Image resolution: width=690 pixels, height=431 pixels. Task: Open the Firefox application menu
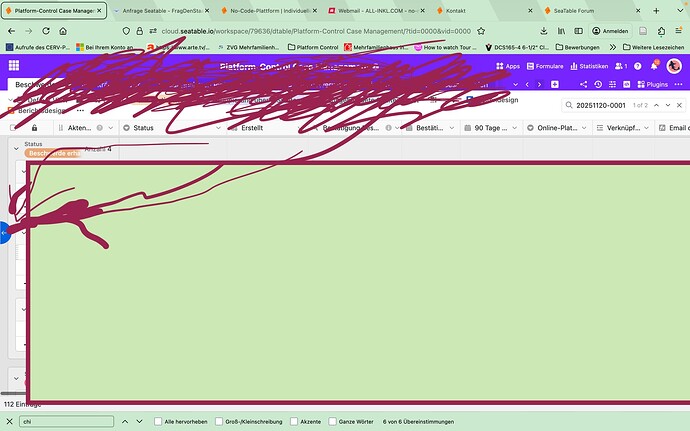click(x=679, y=31)
